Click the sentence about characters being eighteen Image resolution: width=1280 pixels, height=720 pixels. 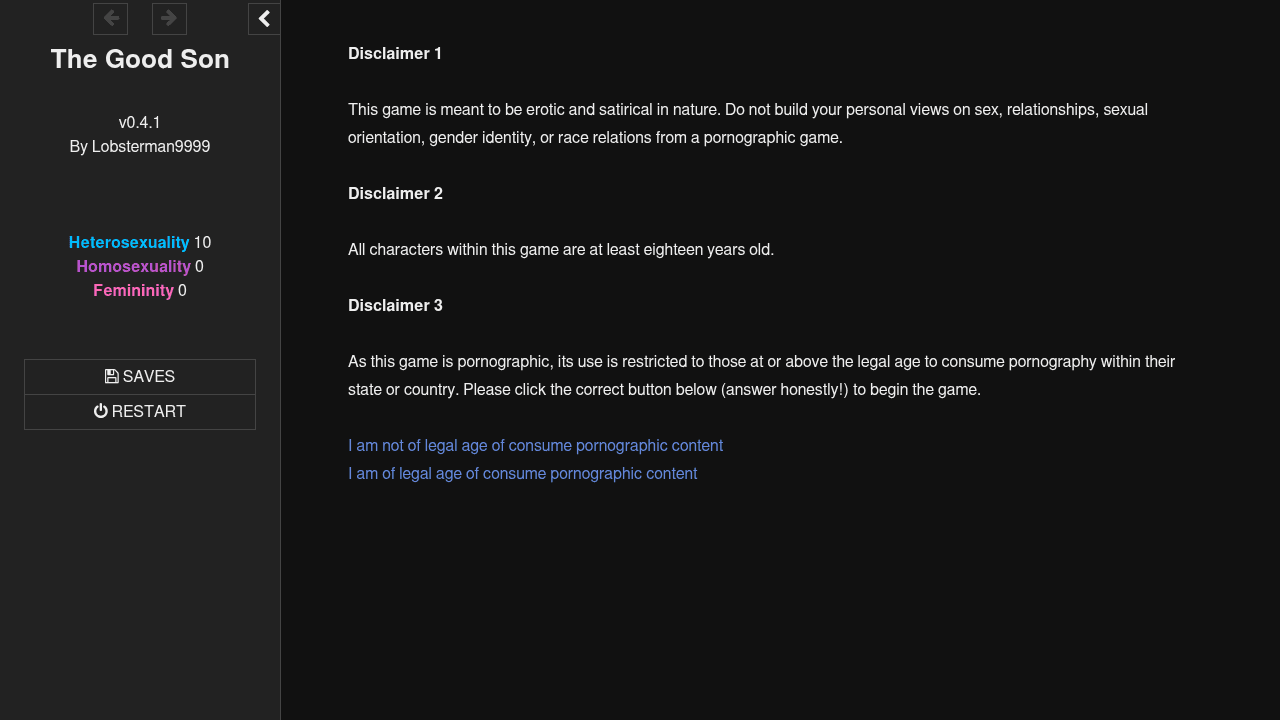click(561, 250)
